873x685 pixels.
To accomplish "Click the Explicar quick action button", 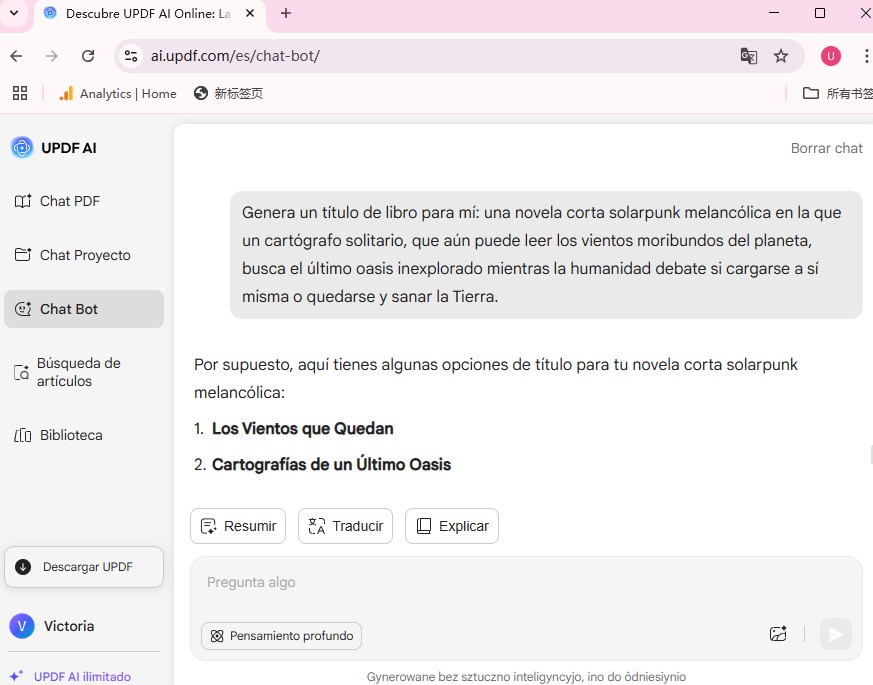I will click(452, 526).
